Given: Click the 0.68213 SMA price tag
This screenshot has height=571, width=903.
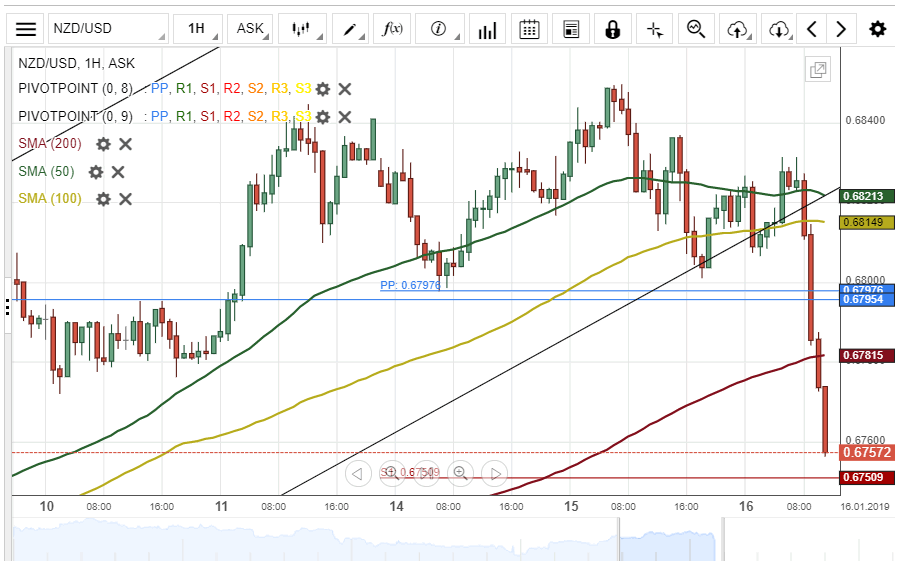Looking at the screenshot, I should 867,196.
